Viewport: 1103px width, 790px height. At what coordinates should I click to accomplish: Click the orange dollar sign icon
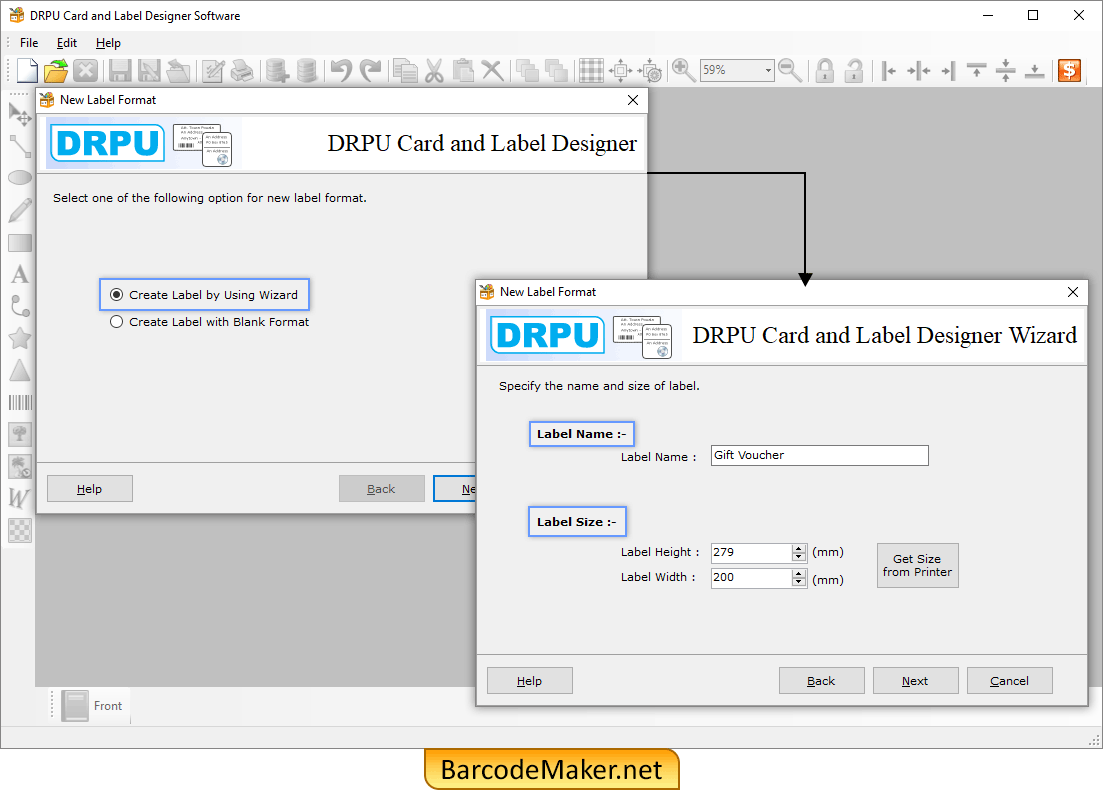tap(1069, 70)
